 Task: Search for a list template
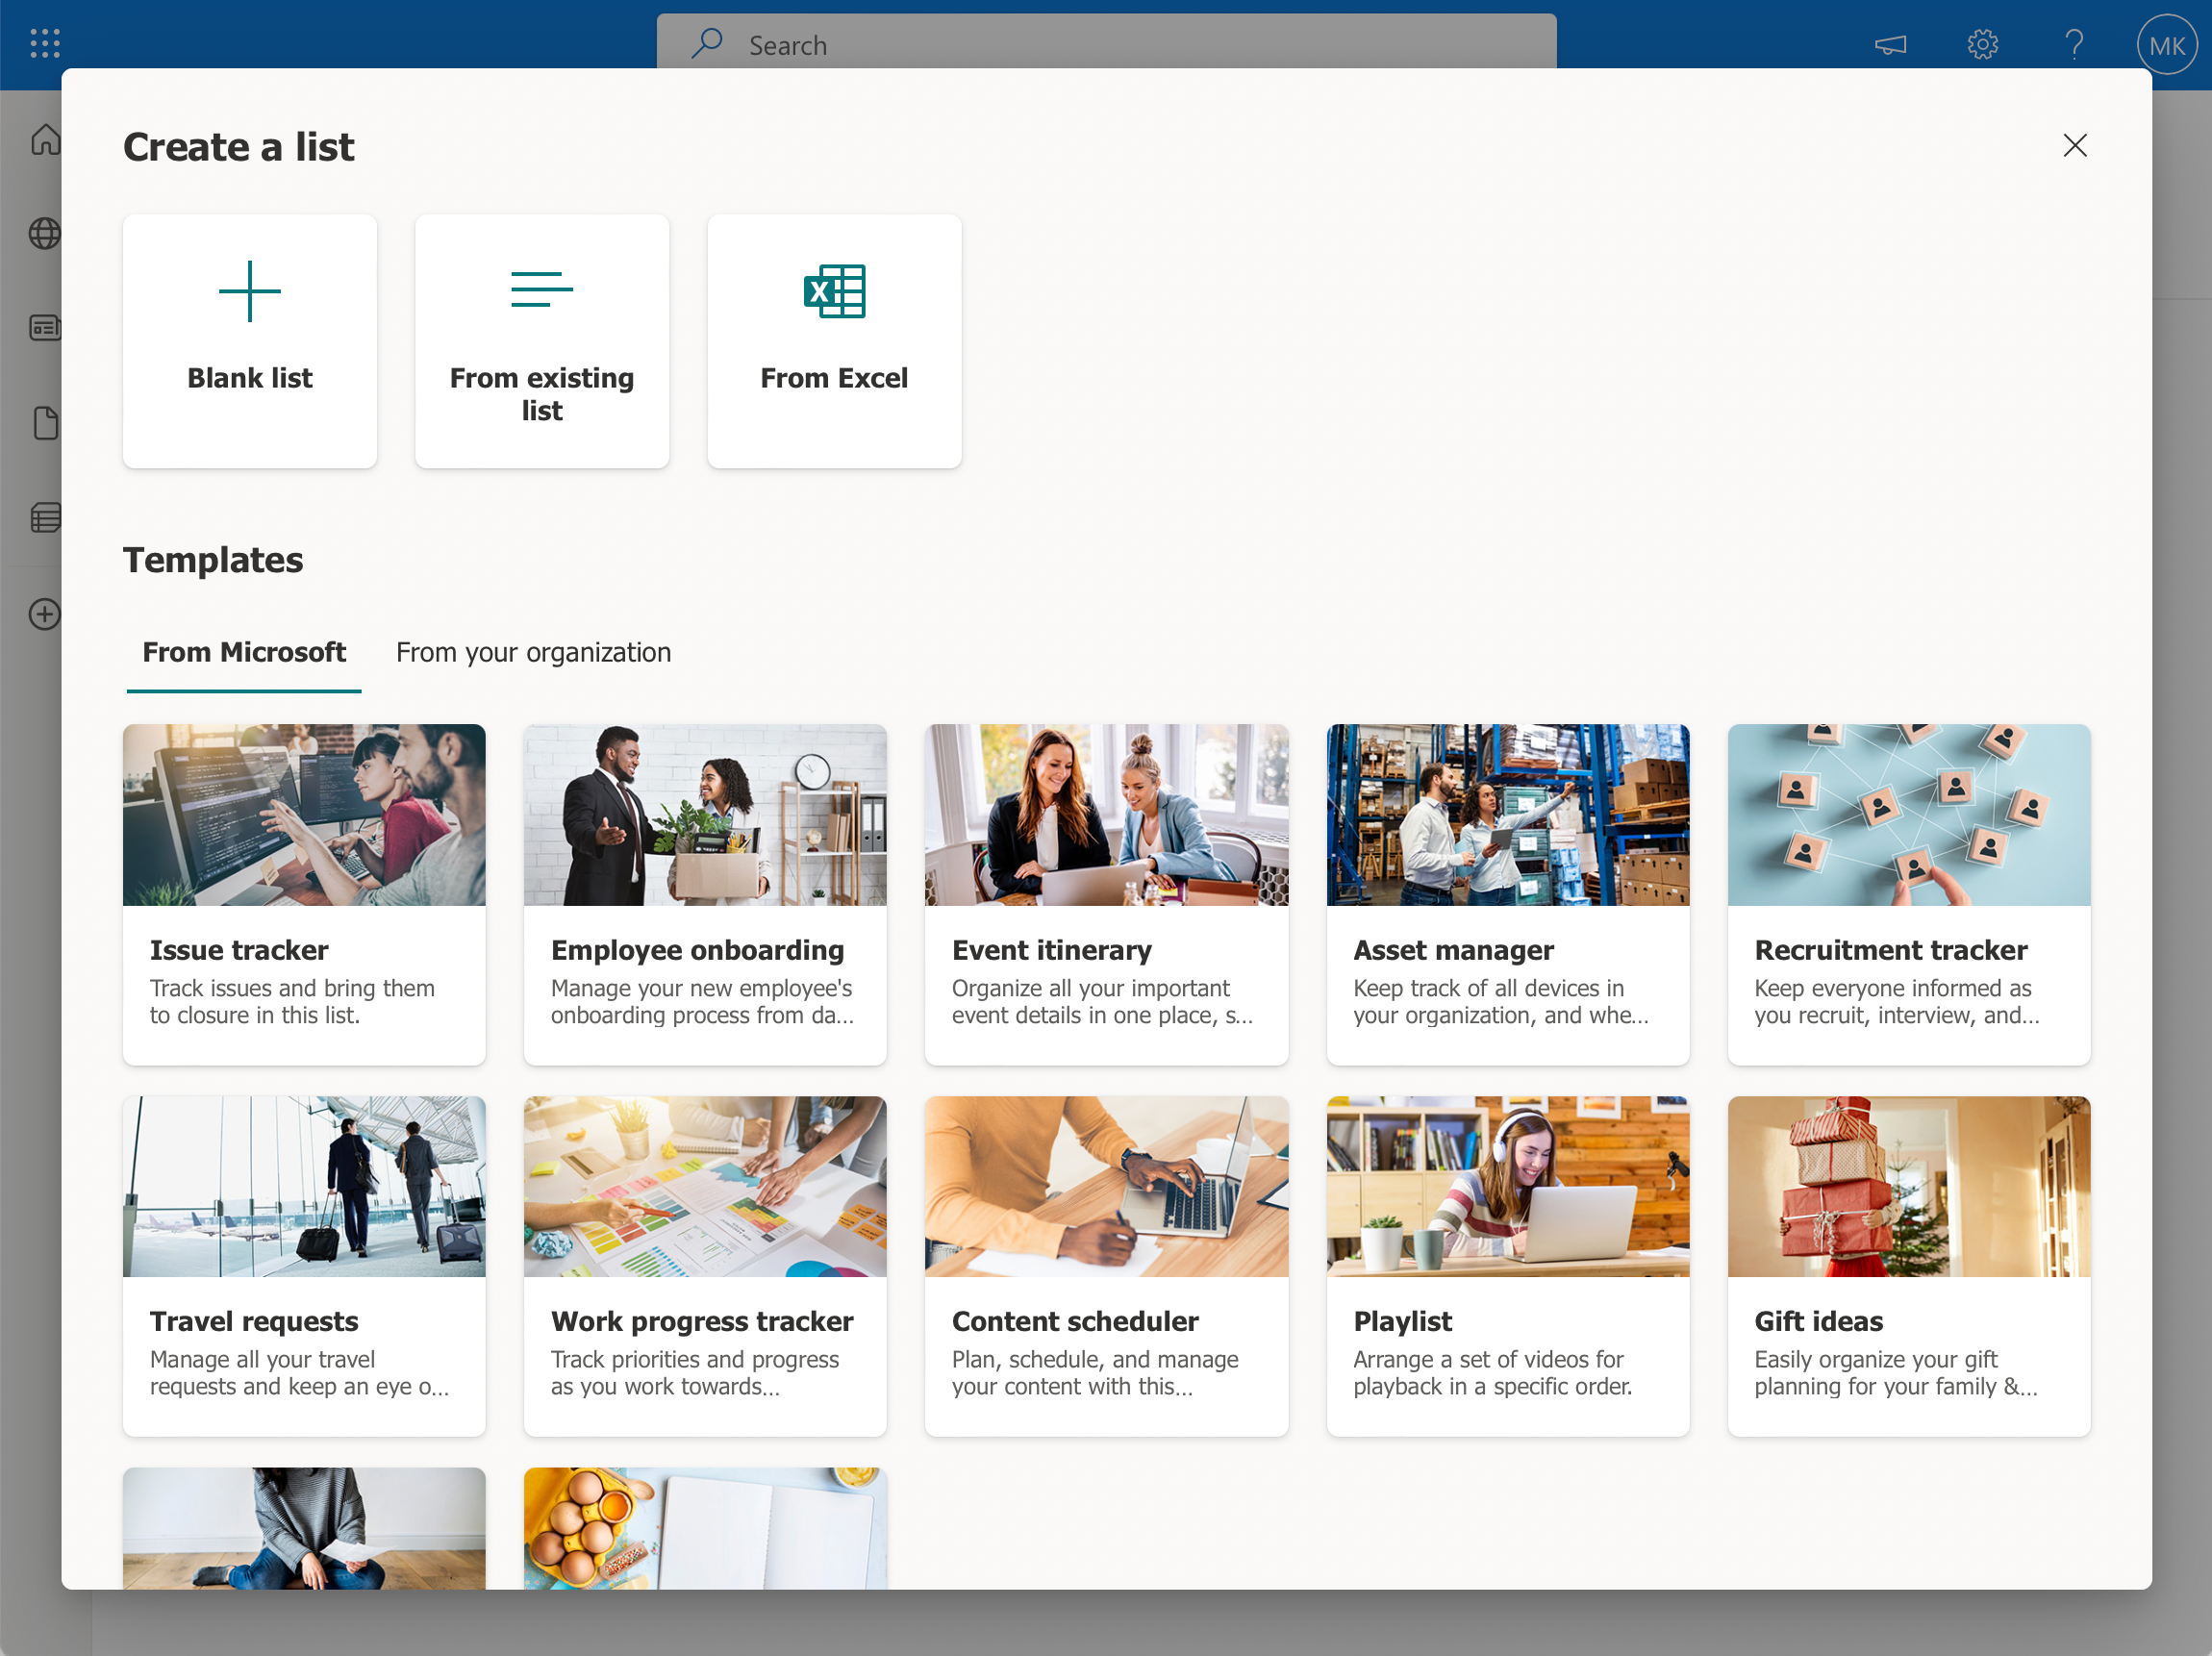pyautogui.click(x=1108, y=43)
